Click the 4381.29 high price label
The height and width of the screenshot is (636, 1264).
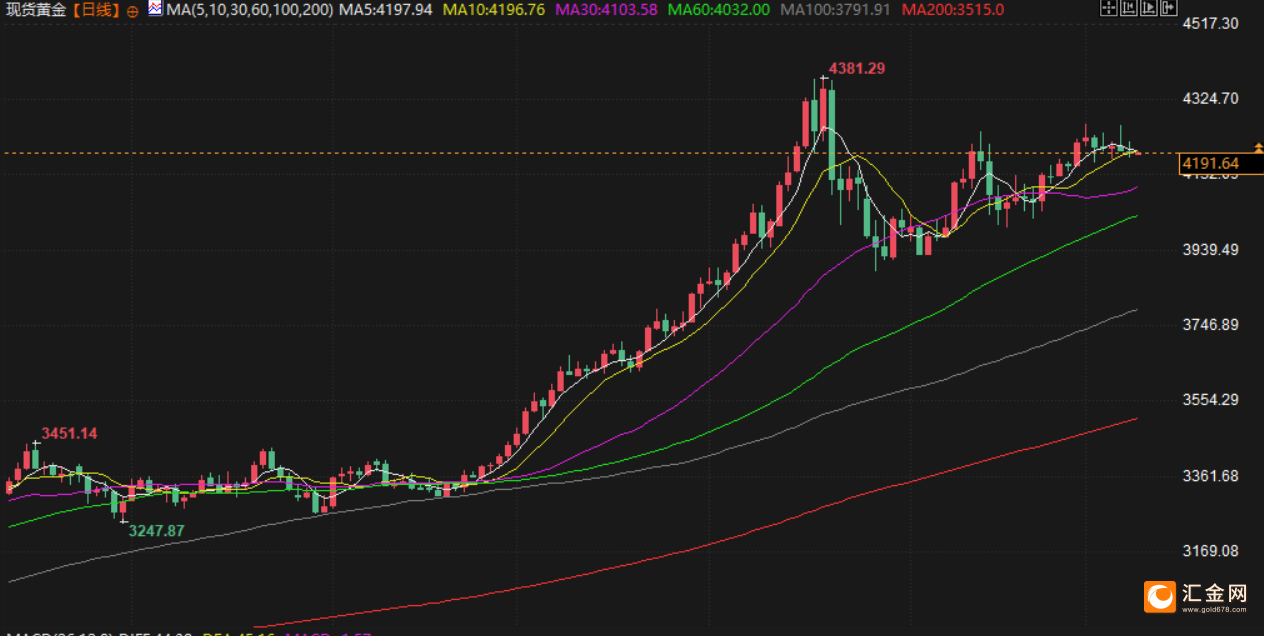[856, 68]
